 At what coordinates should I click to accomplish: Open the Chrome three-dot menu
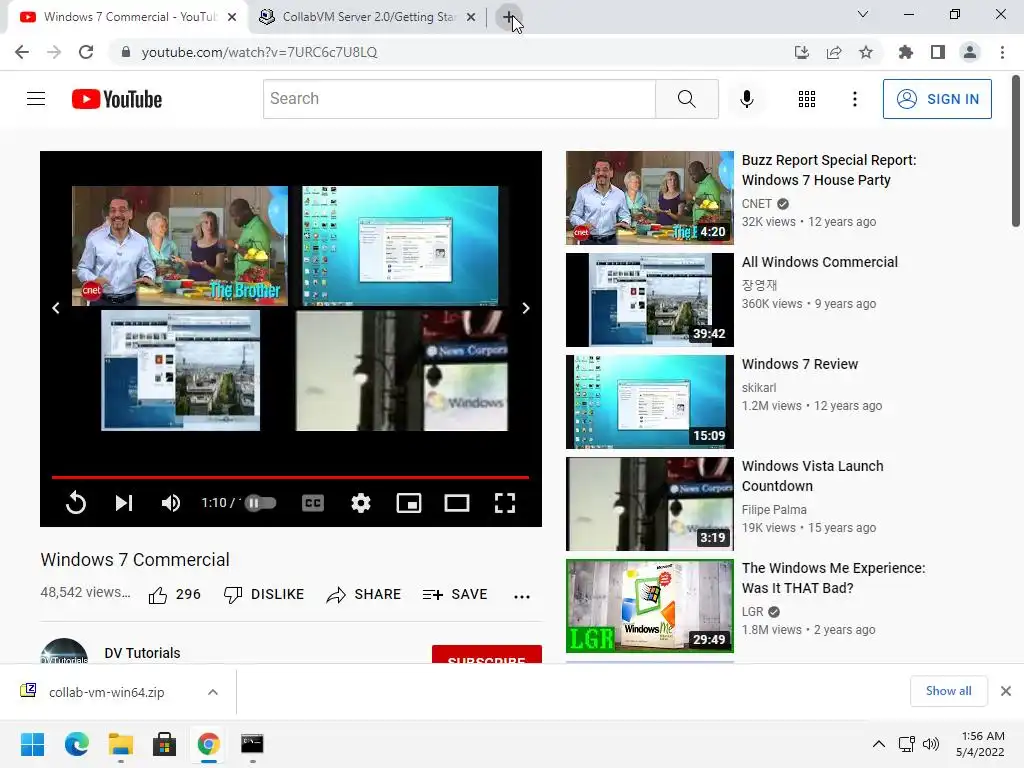1002,52
